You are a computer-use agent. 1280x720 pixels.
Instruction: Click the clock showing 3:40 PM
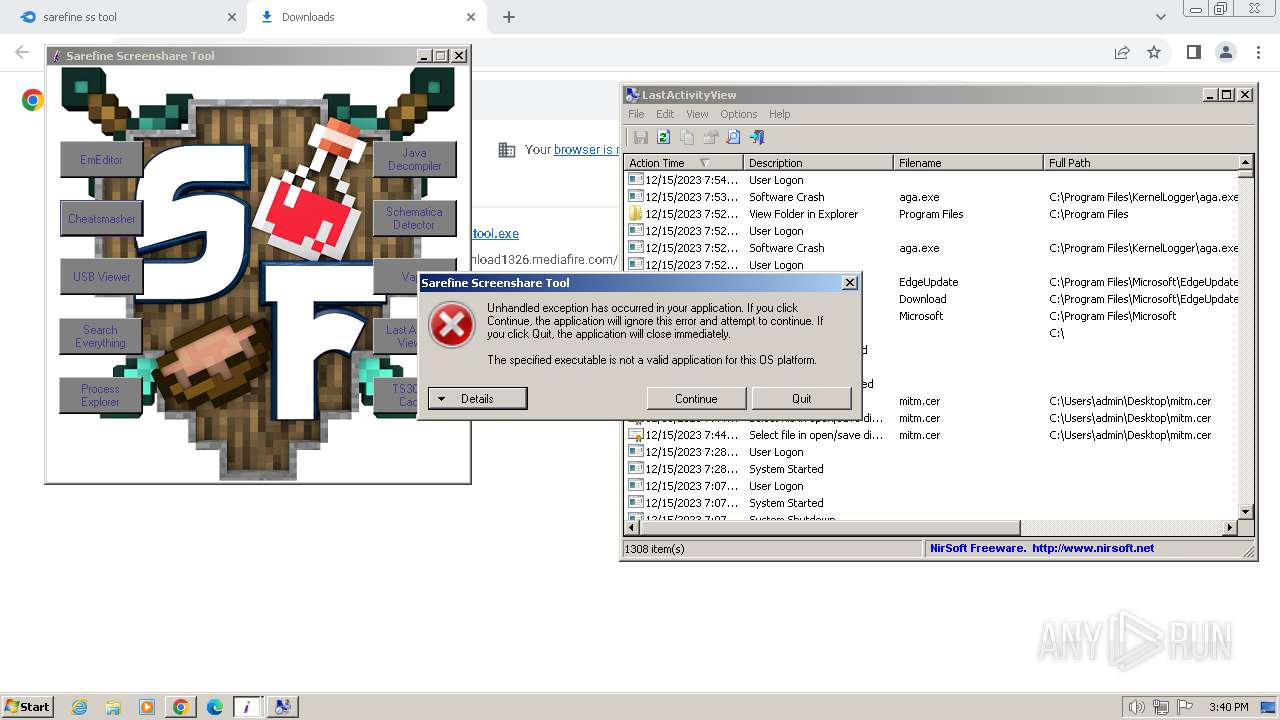click(1228, 707)
